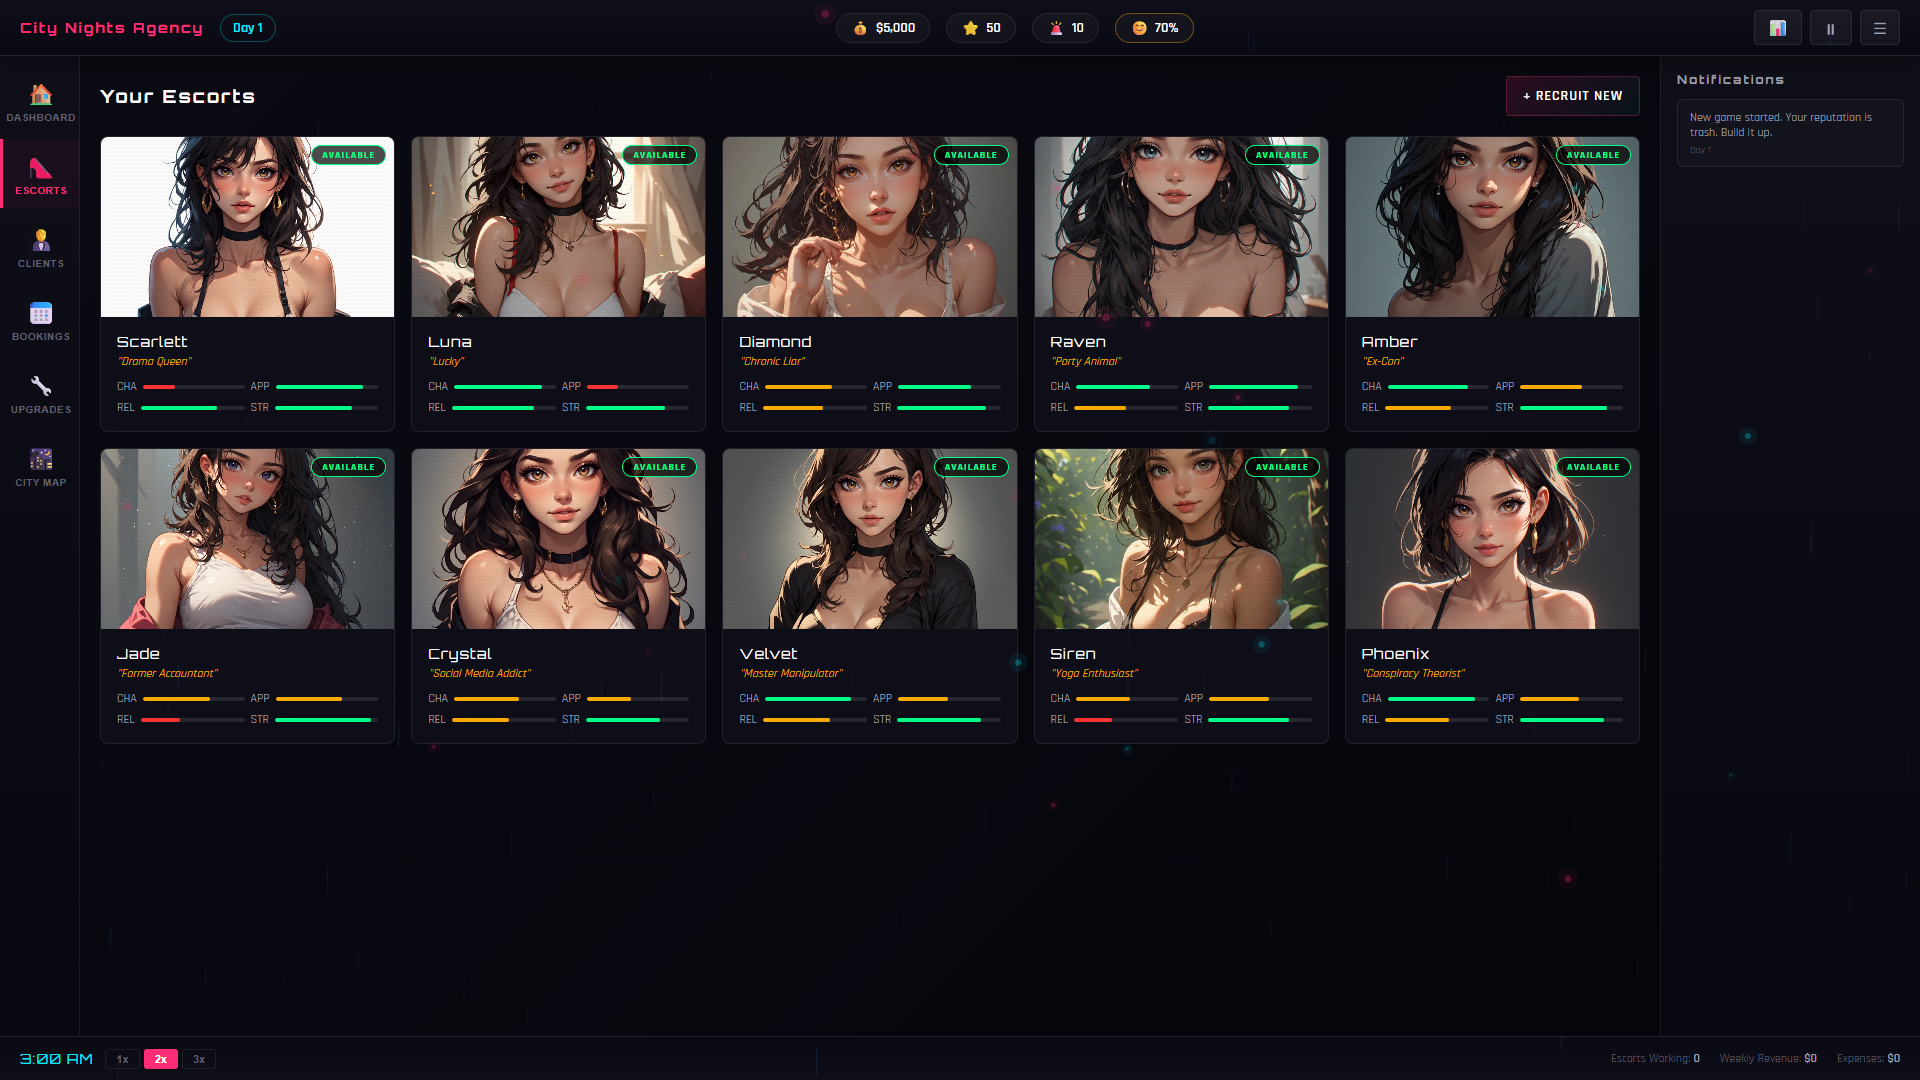Click Scarlett's Available status badge
The height and width of the screenshot is (1080, 1920).
click(348, 155)
